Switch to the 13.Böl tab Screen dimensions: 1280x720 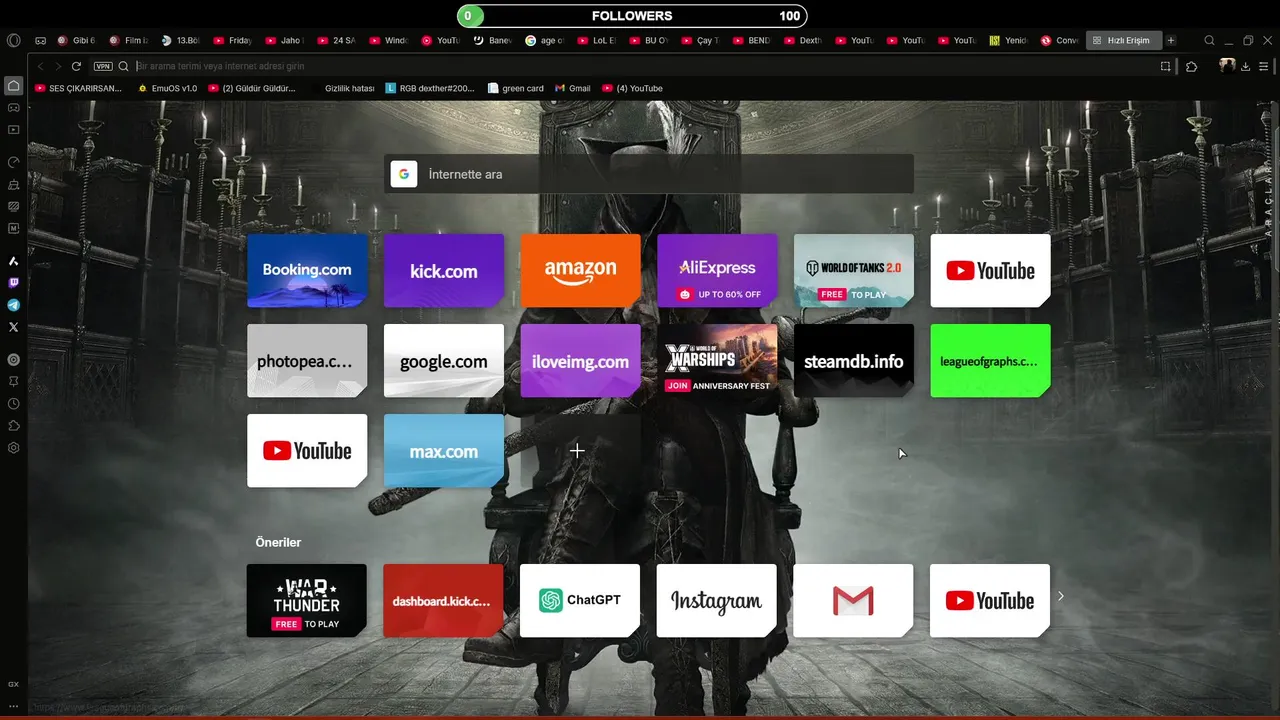pos(181,41)
